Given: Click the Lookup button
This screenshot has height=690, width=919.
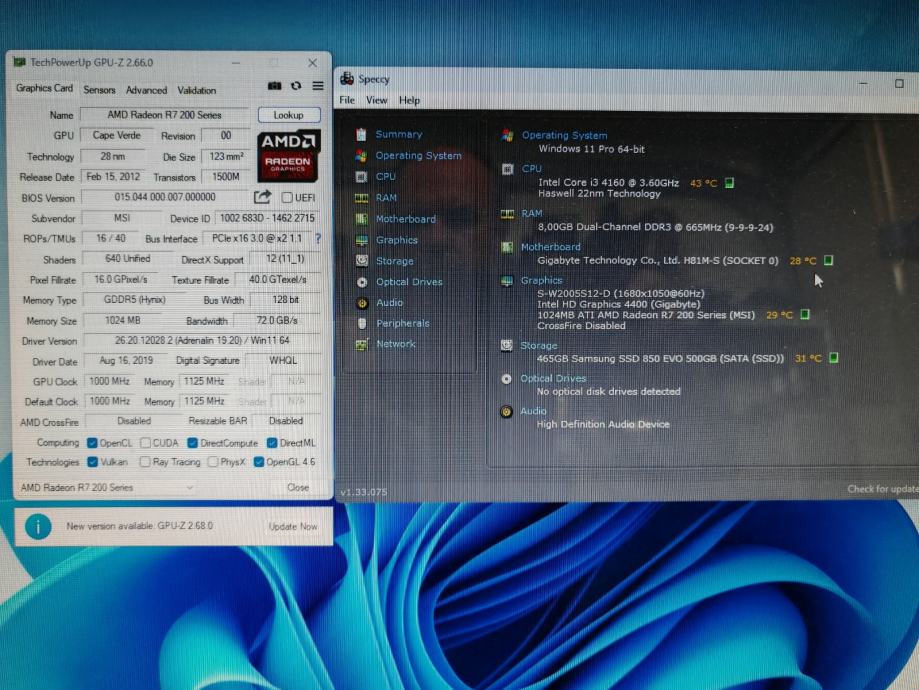Looking at the screenshot, I should [x=289, y=115].
